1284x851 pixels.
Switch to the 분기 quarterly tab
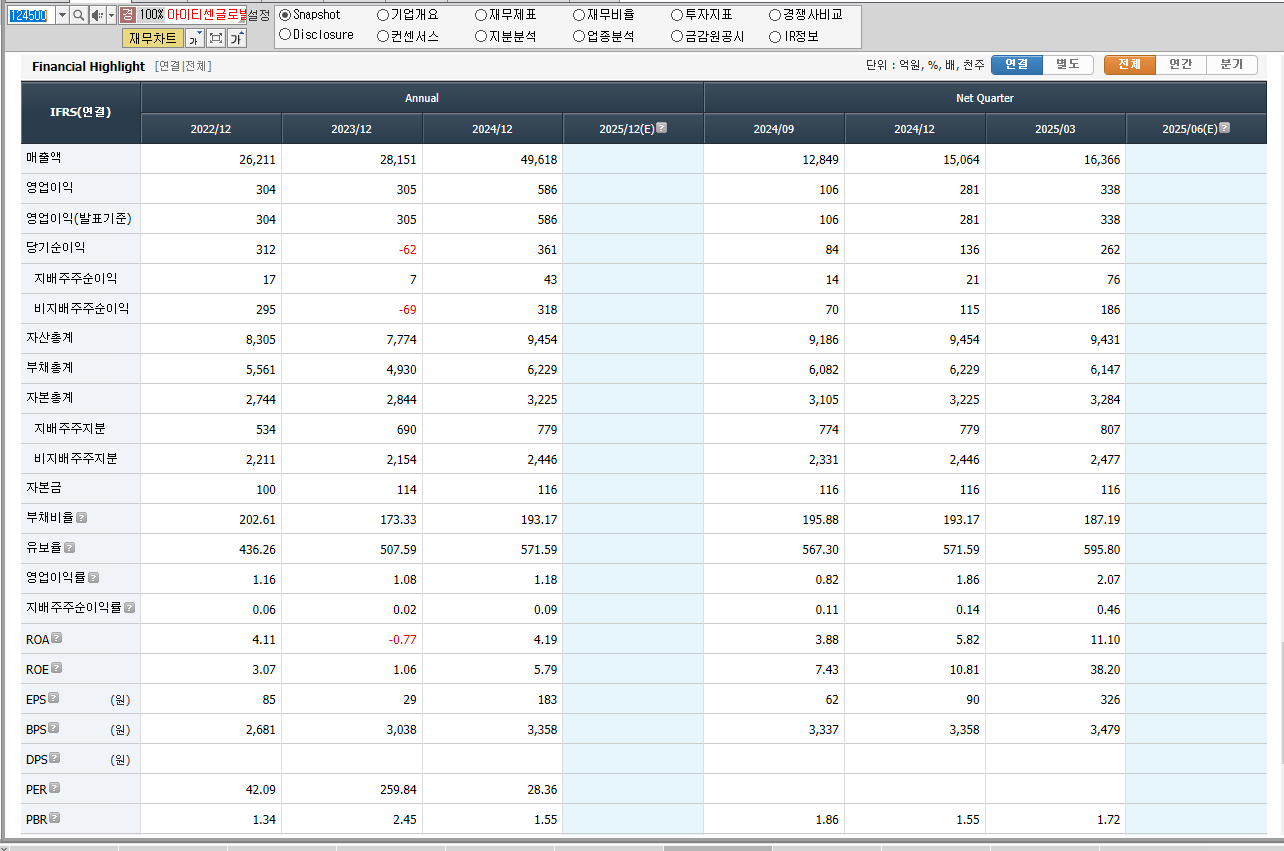click(1232, 64)
